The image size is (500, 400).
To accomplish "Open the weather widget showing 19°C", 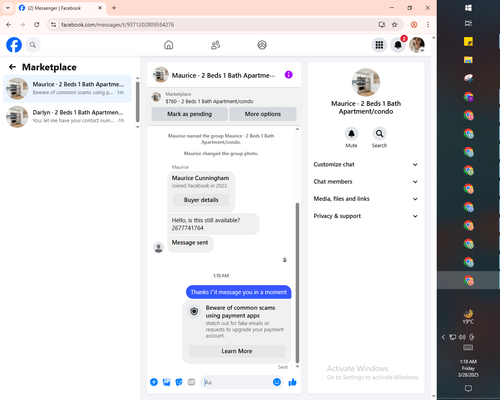I will tap(468, 317).
